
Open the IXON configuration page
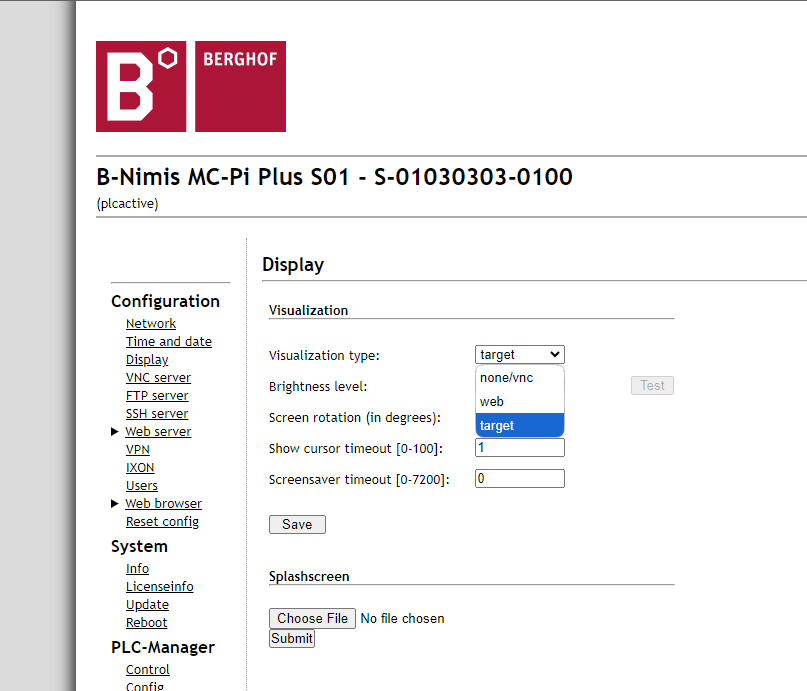[x=140, y=468]
